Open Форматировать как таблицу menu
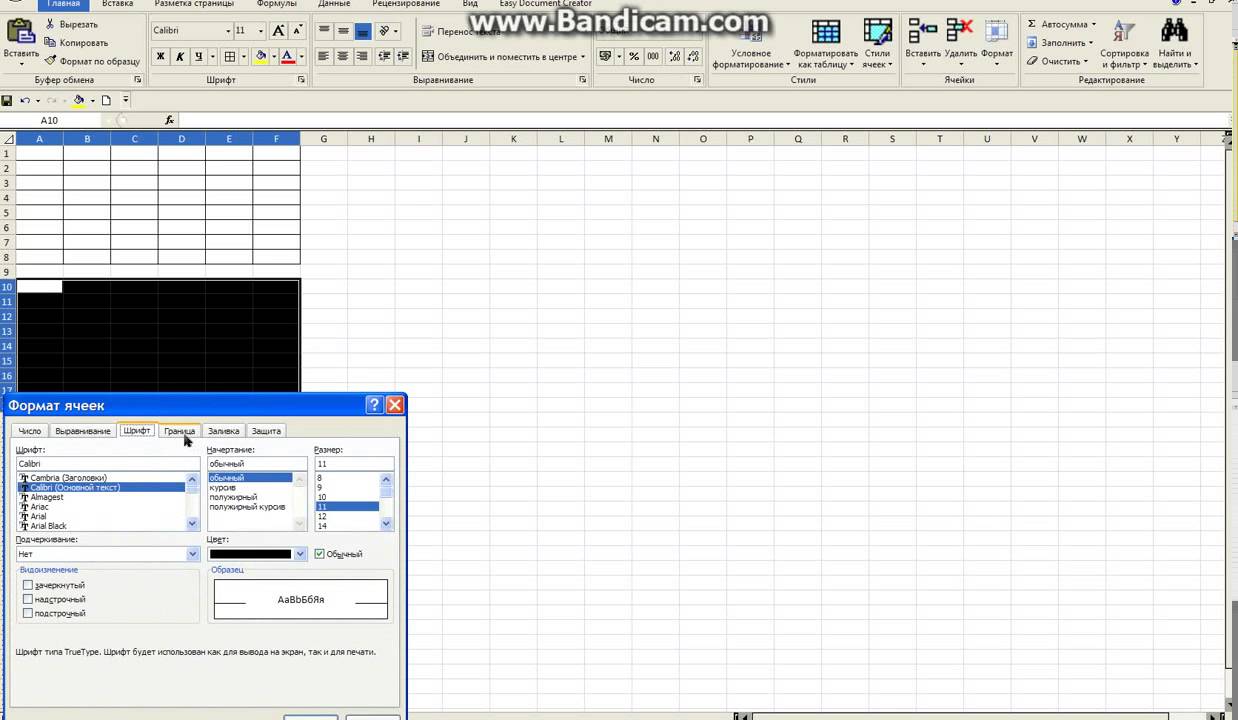The width and height of the screenshot is (1238, 720). coord(826,44)
